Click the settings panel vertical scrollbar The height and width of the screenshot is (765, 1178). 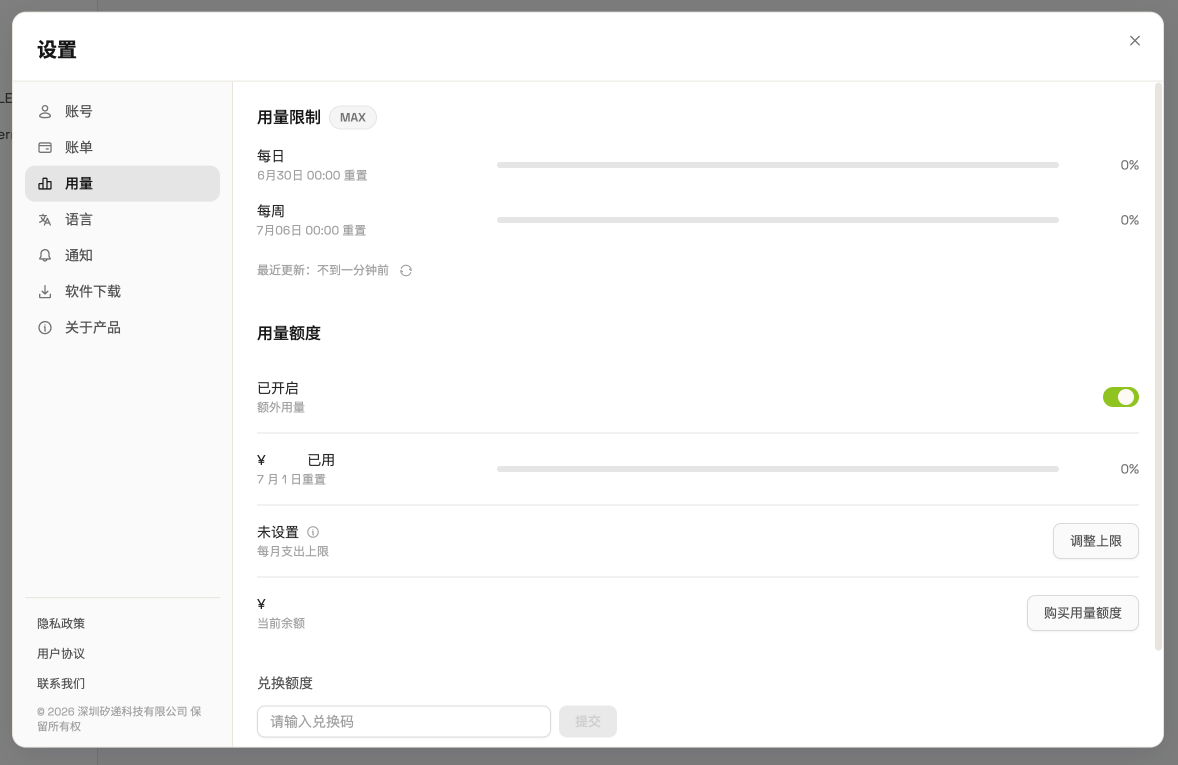(1158, 366)
